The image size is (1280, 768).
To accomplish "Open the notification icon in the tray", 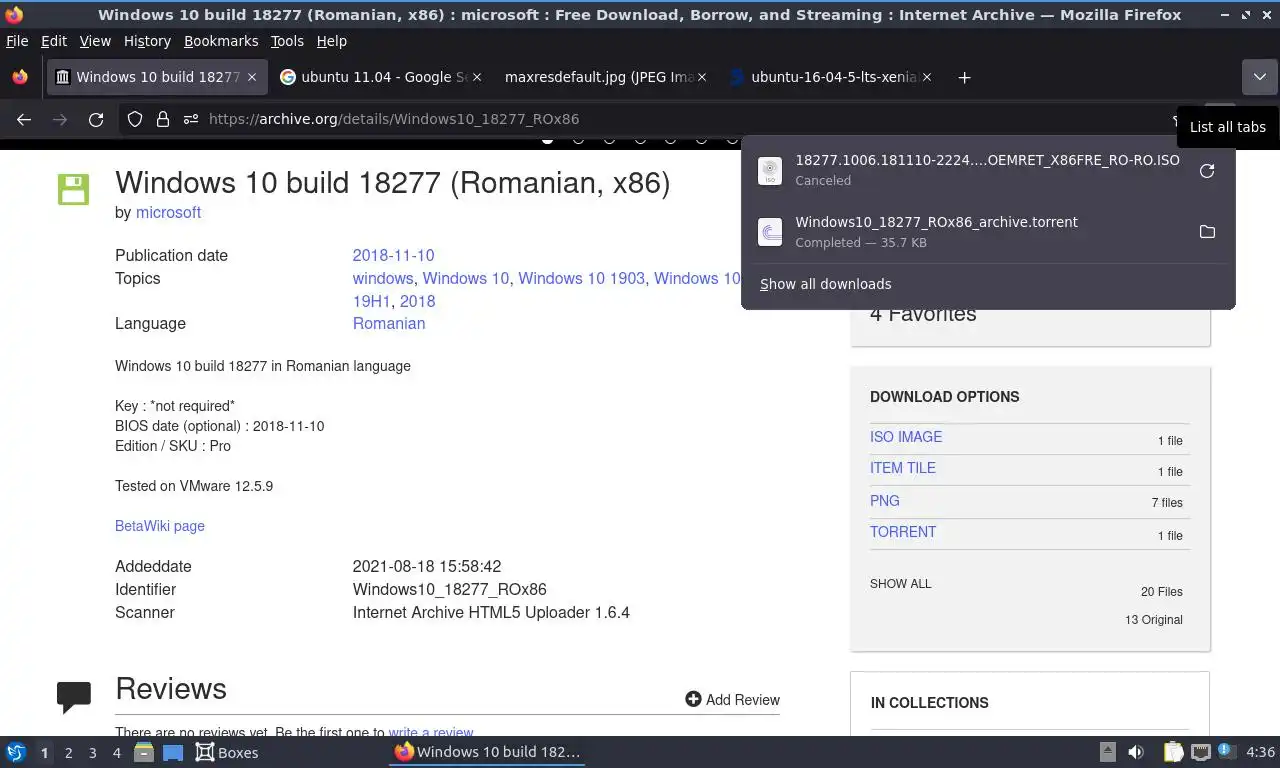I will point(1226,751).
